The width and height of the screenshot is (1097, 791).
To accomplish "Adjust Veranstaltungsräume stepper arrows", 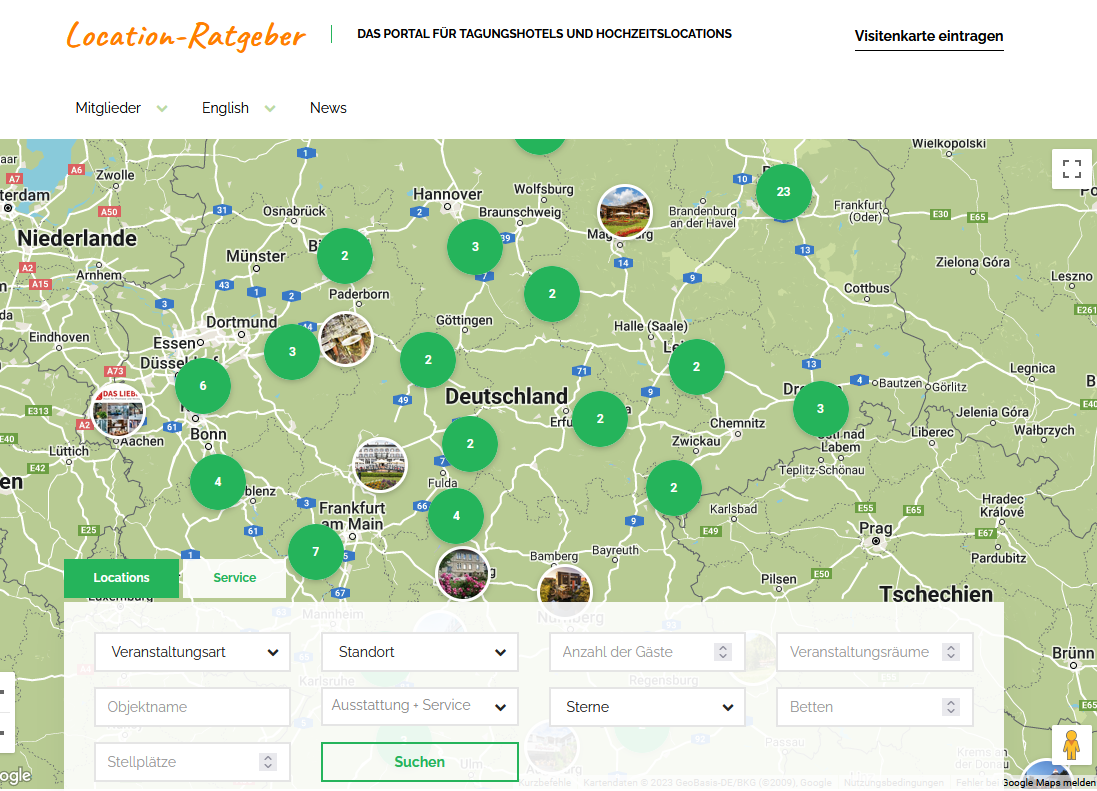I will (x=950, y=653).
